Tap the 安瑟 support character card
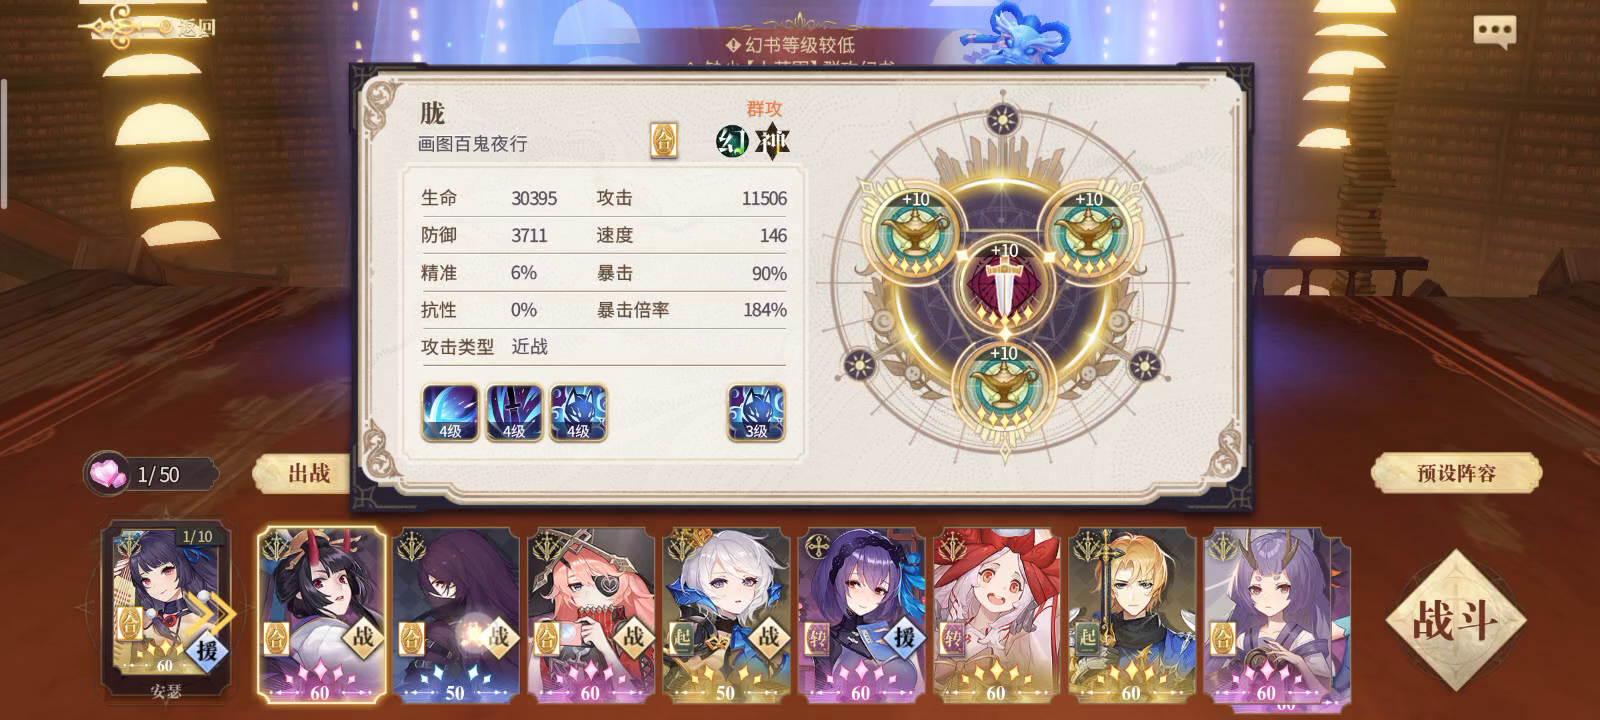Image resolution: width=1600 pixels, height=720 pixels. (x=166, y=608)
